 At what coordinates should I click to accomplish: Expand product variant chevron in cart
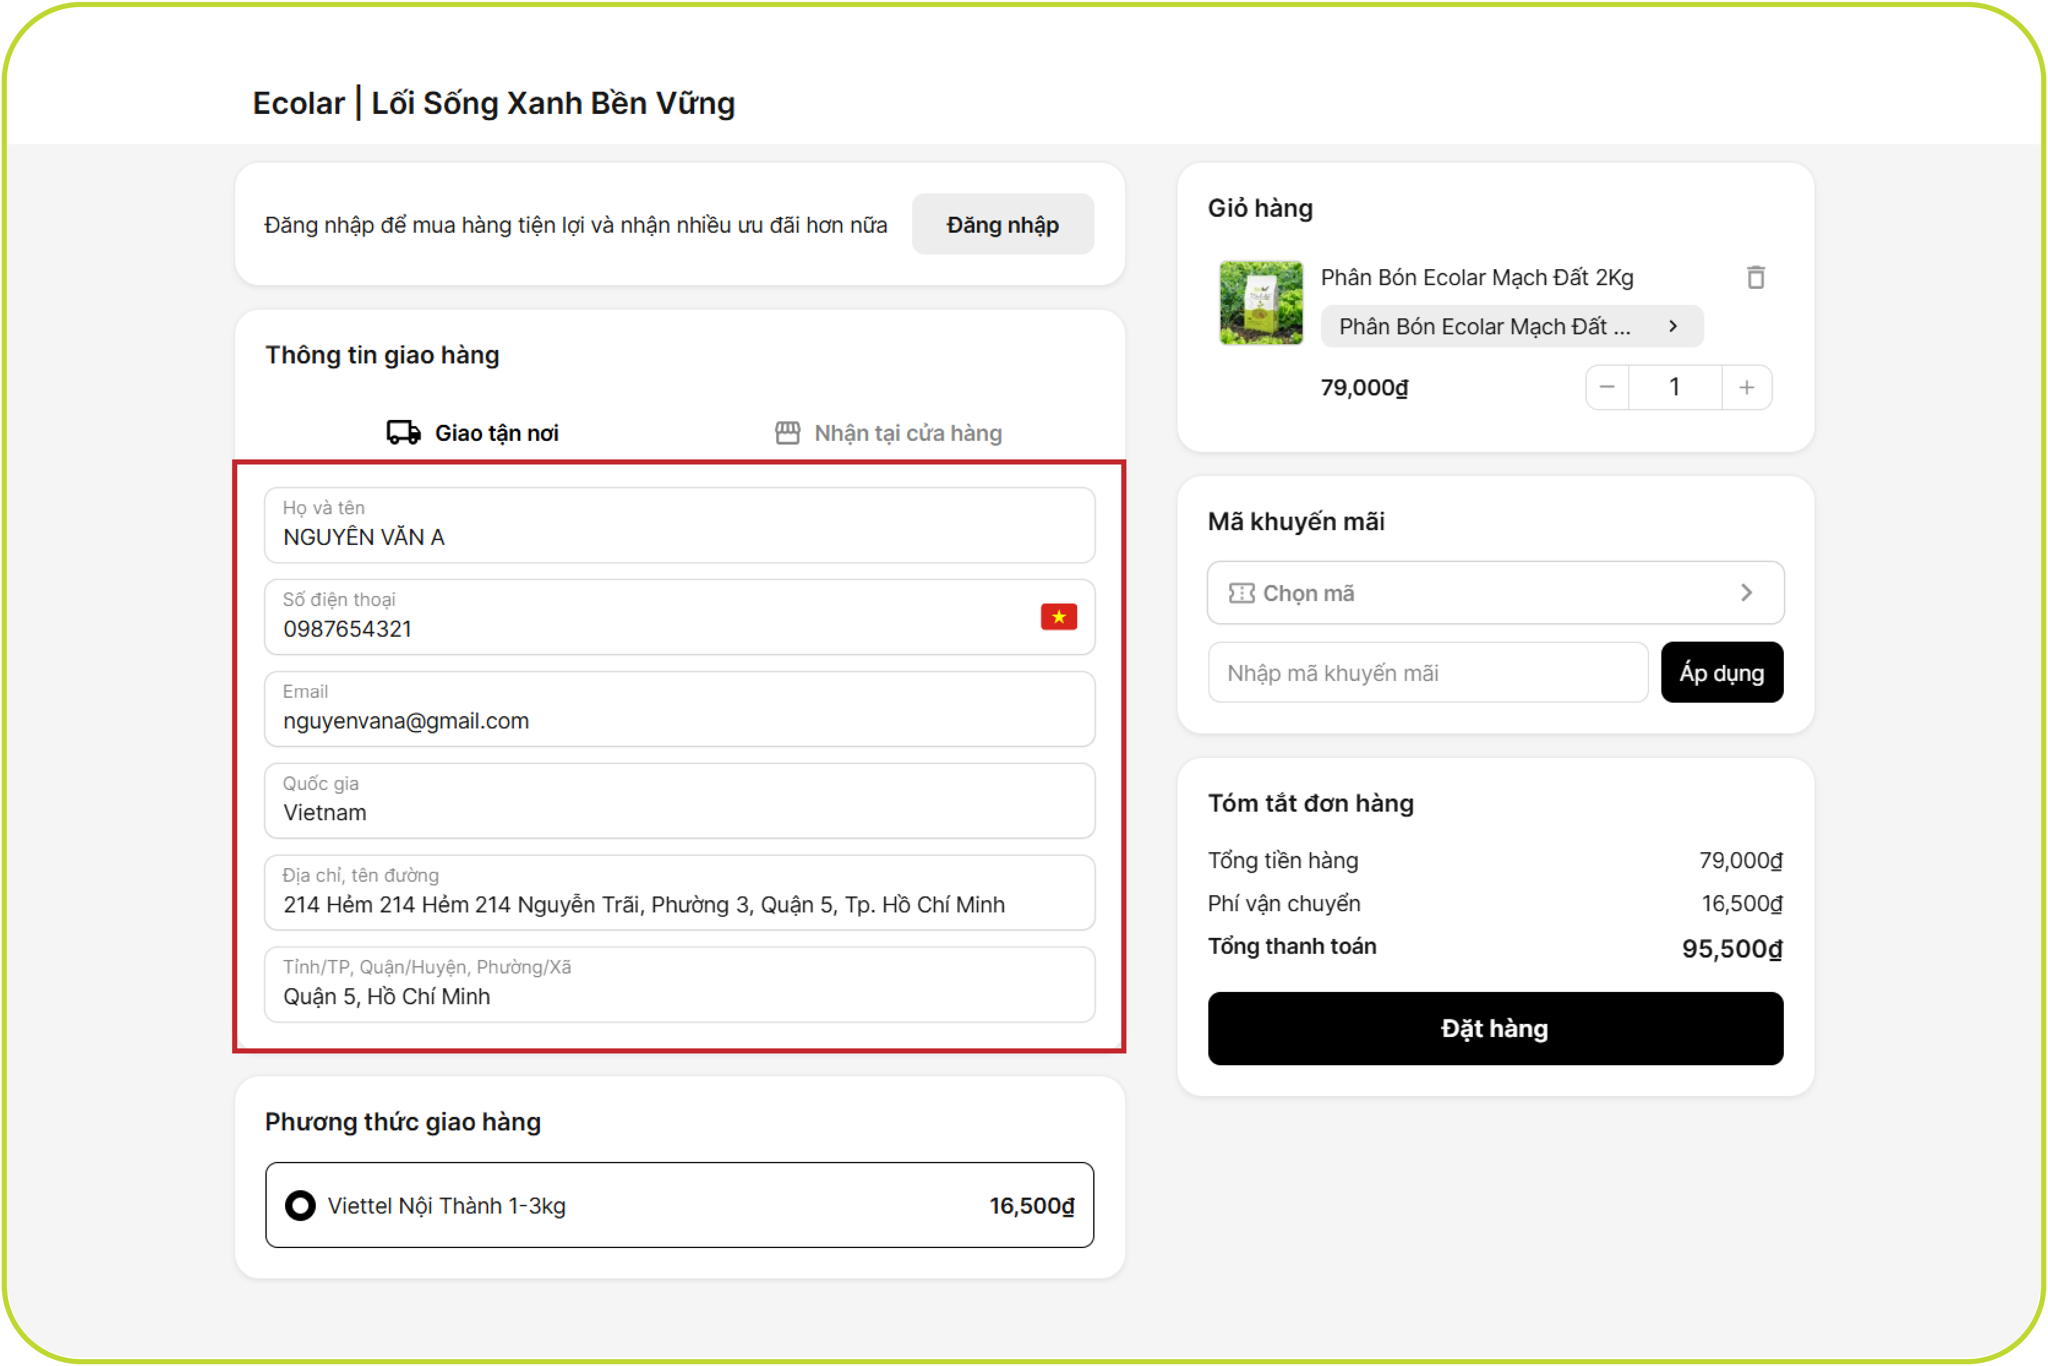(1673, 326)
